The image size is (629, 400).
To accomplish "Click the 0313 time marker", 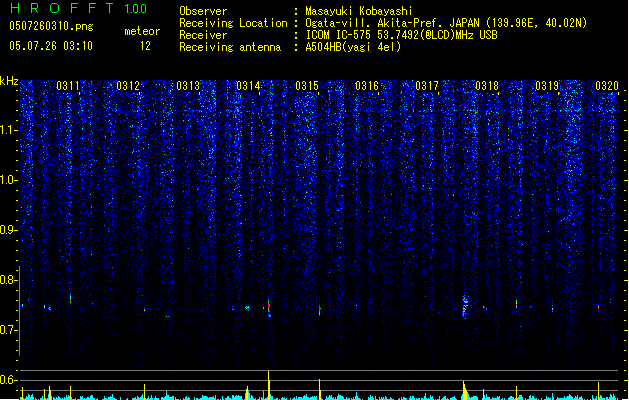I will coord(188,86).
